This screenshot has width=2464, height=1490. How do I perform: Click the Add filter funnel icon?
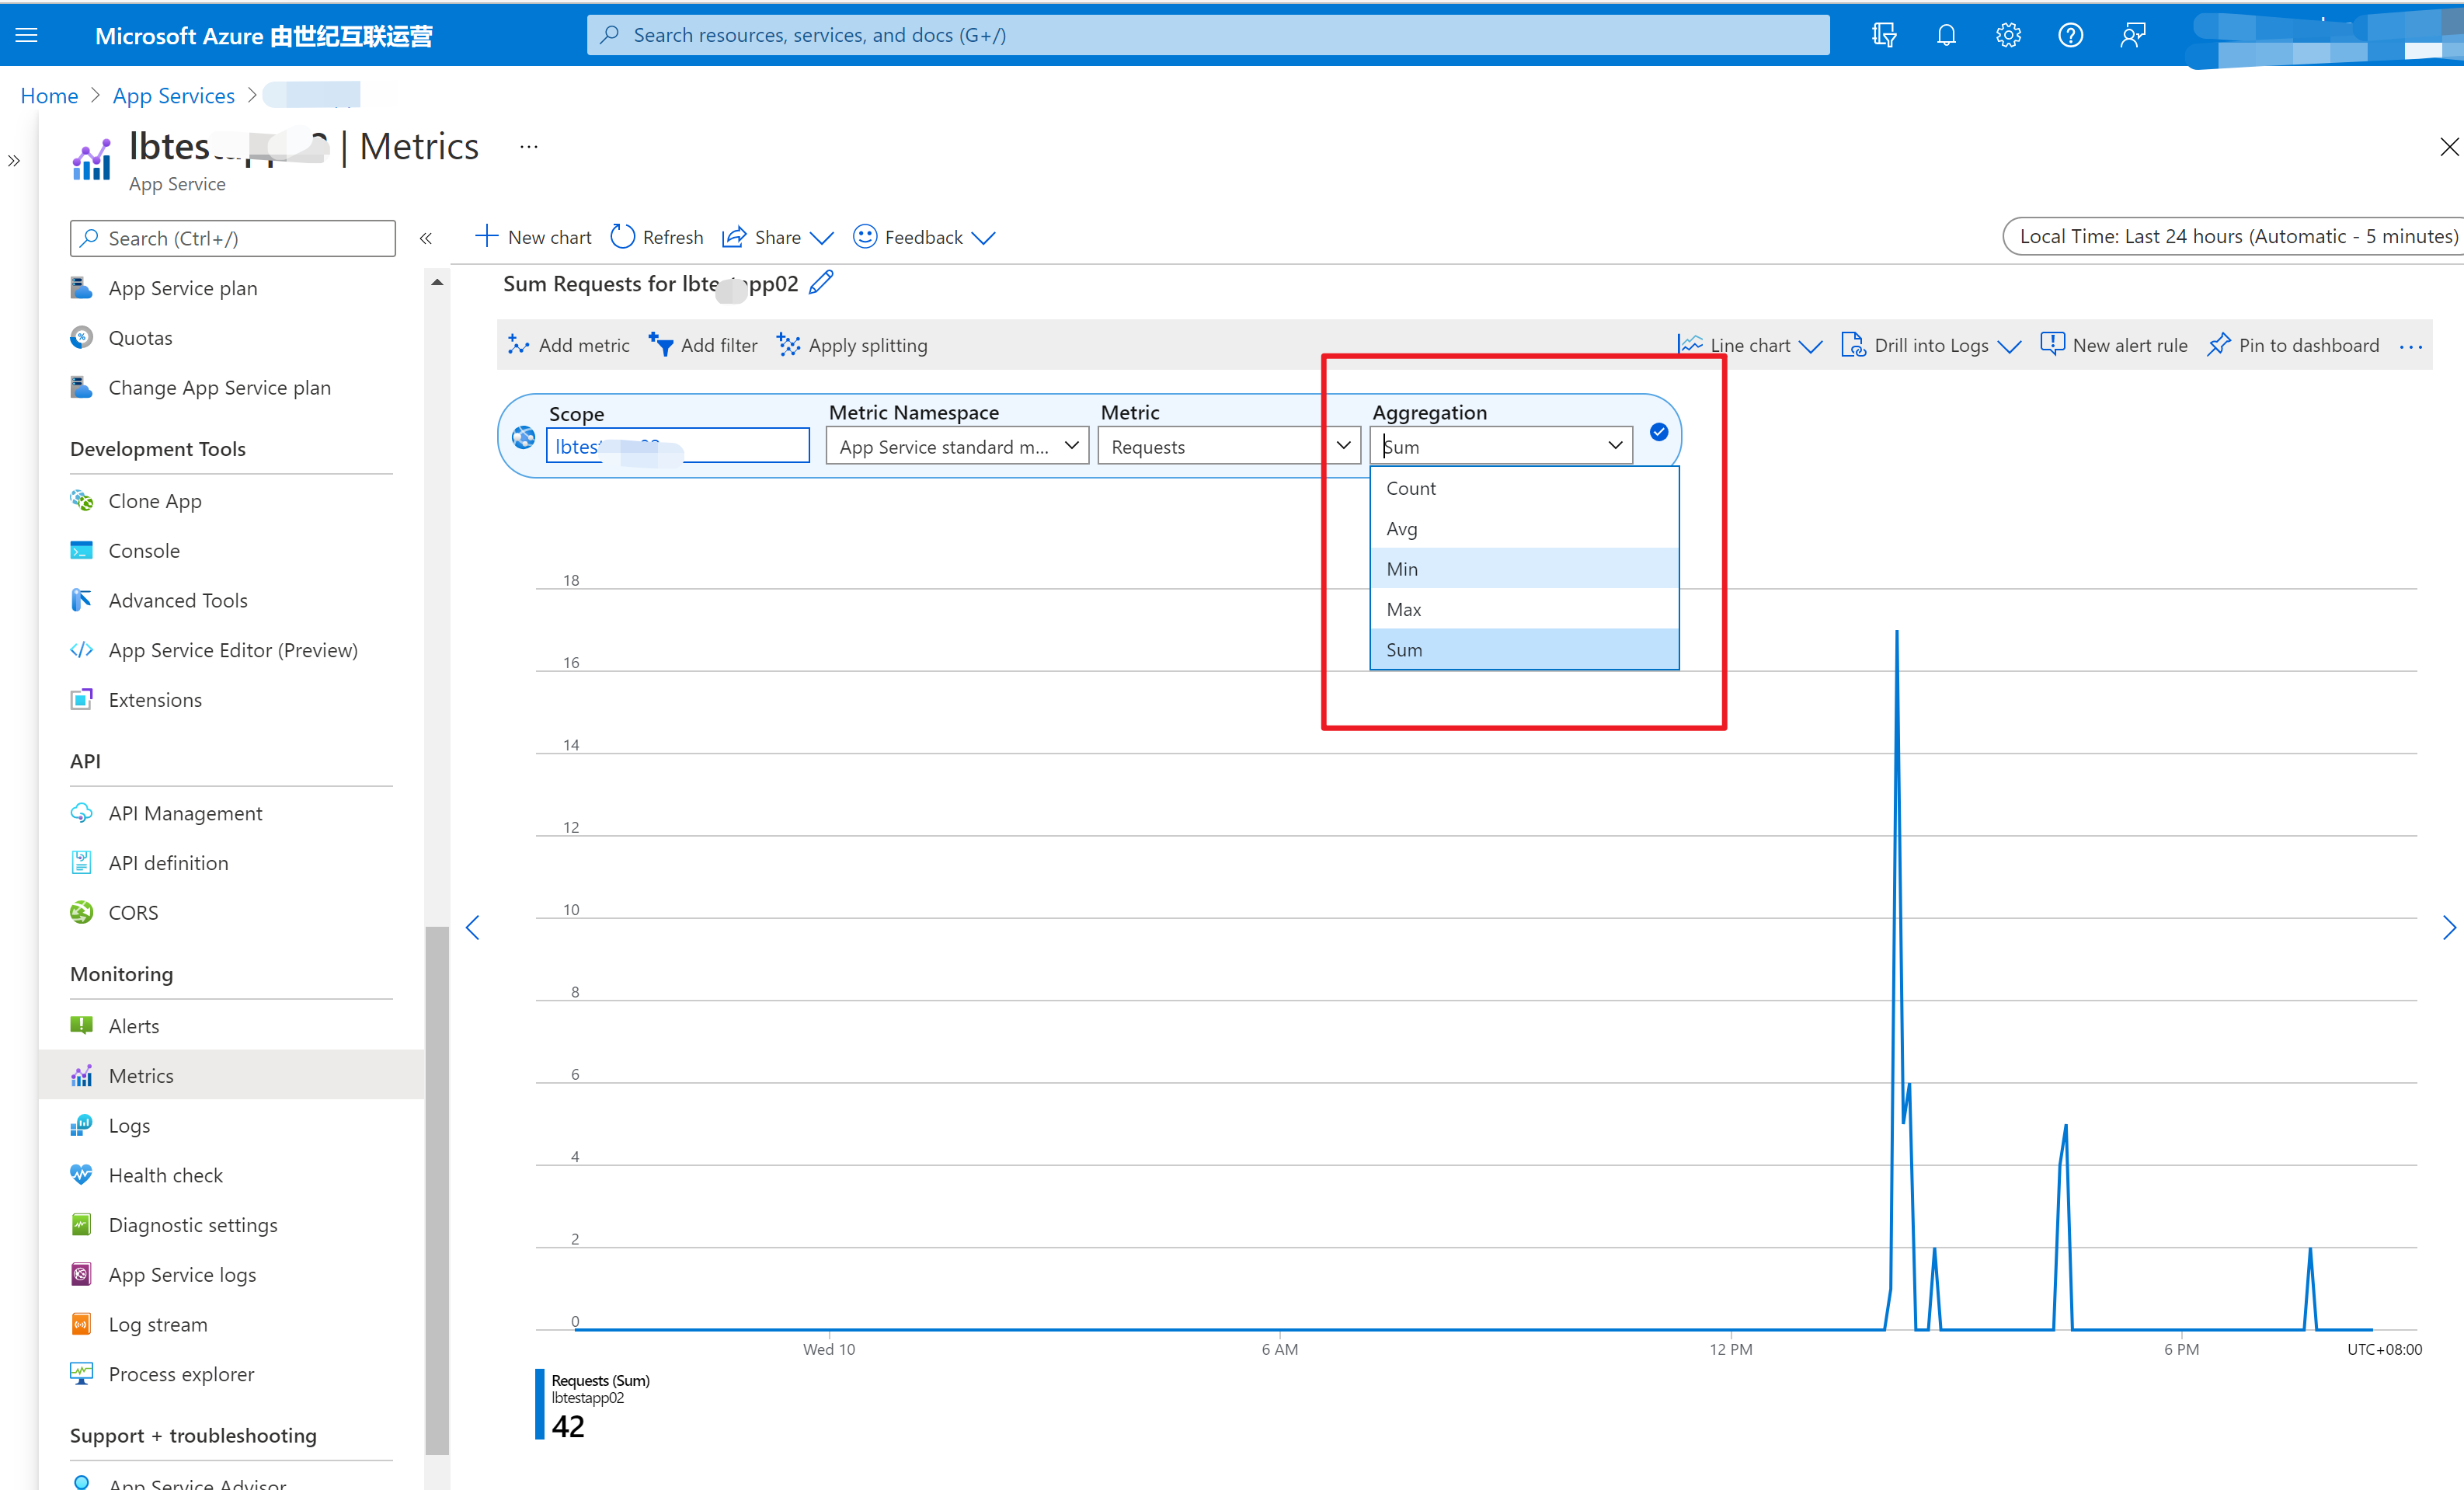pos(661,345)
